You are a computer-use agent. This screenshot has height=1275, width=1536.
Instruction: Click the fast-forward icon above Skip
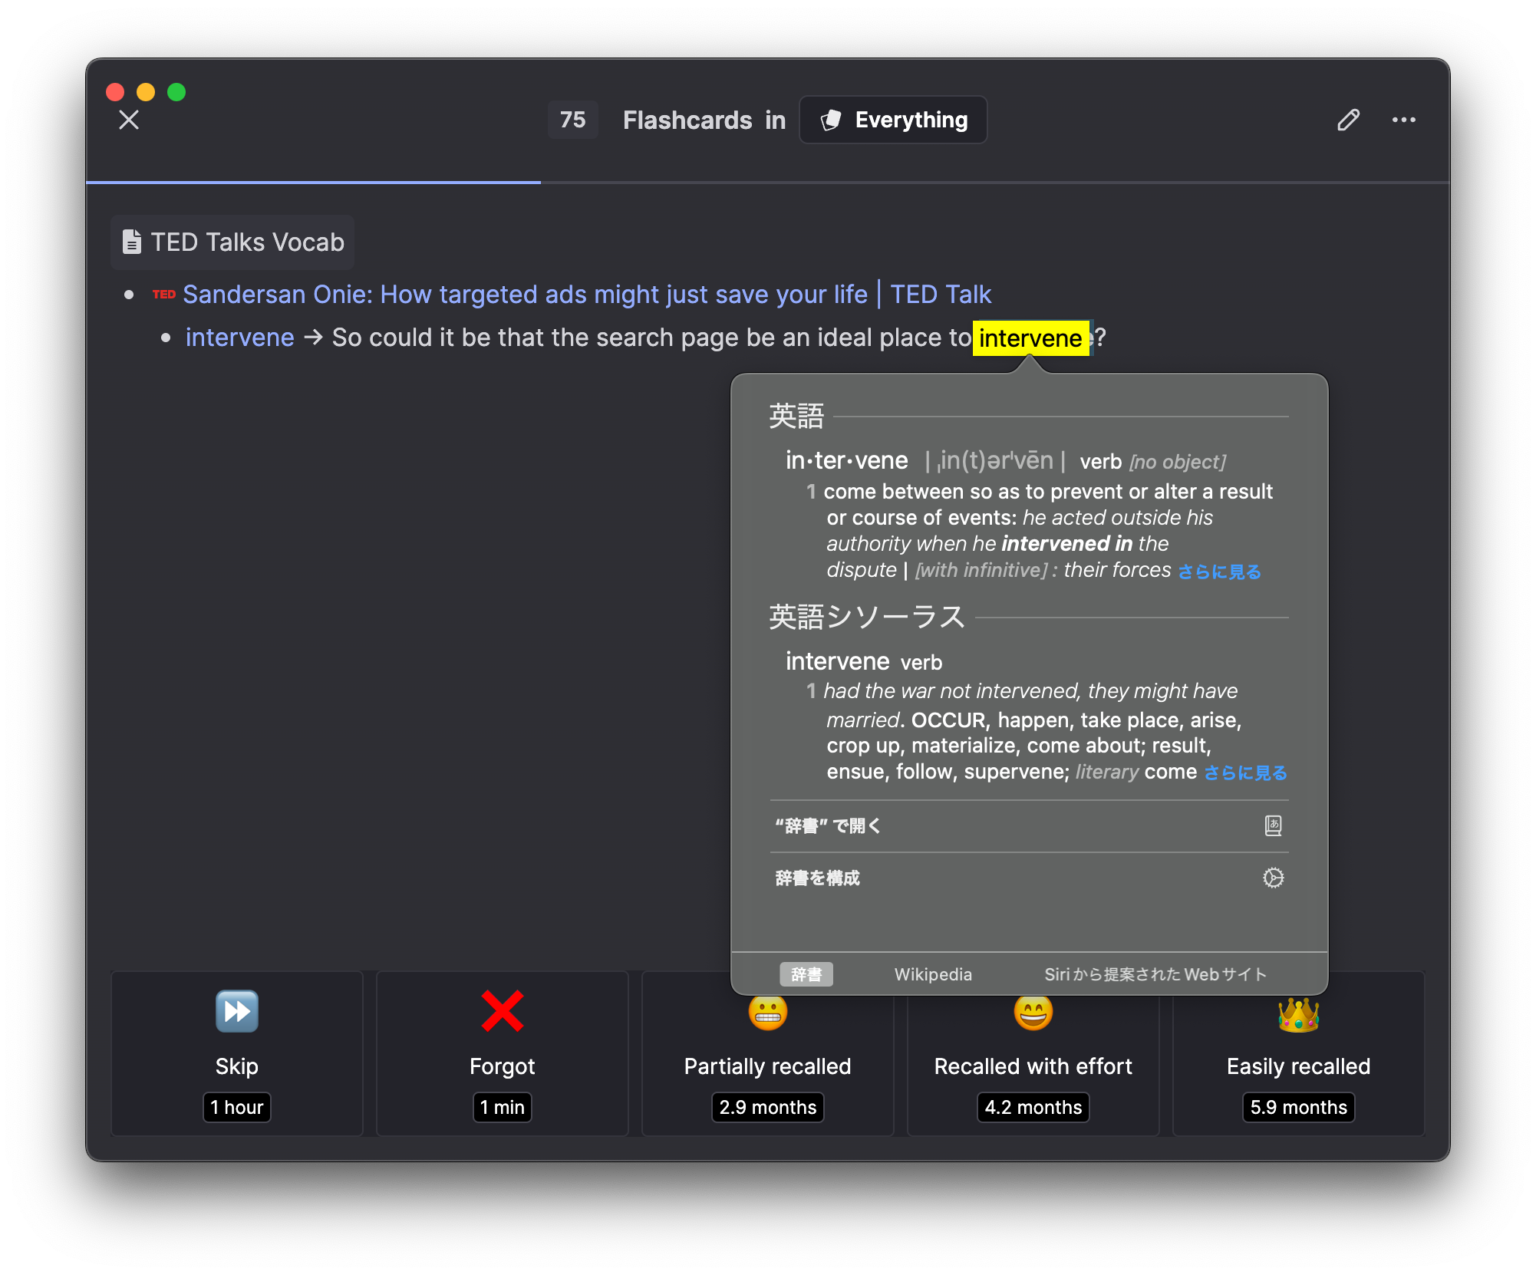coord(236,1011)
